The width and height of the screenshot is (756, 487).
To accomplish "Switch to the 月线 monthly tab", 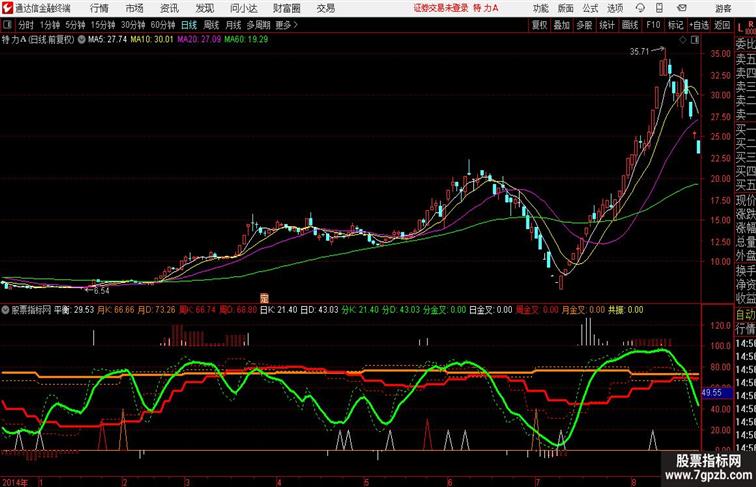I will coord(233,25).
